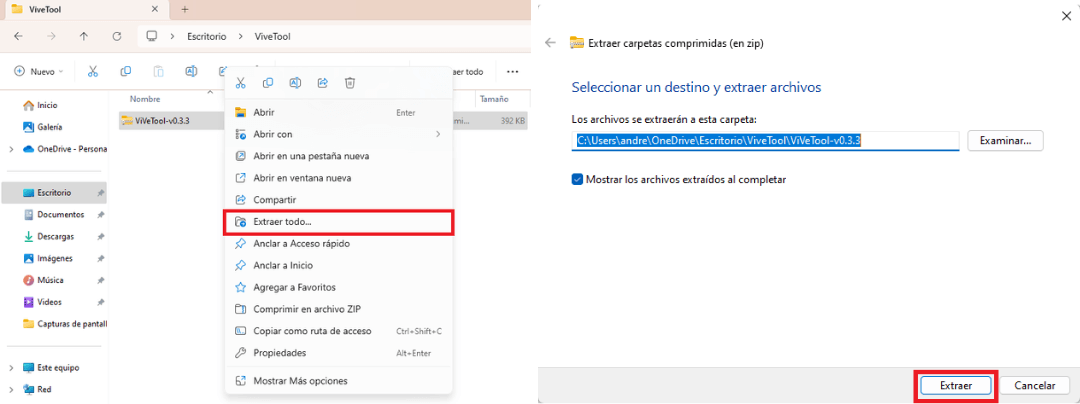Click the Cut icon atop context menu
1080x404 pixels.
[240, 83]
